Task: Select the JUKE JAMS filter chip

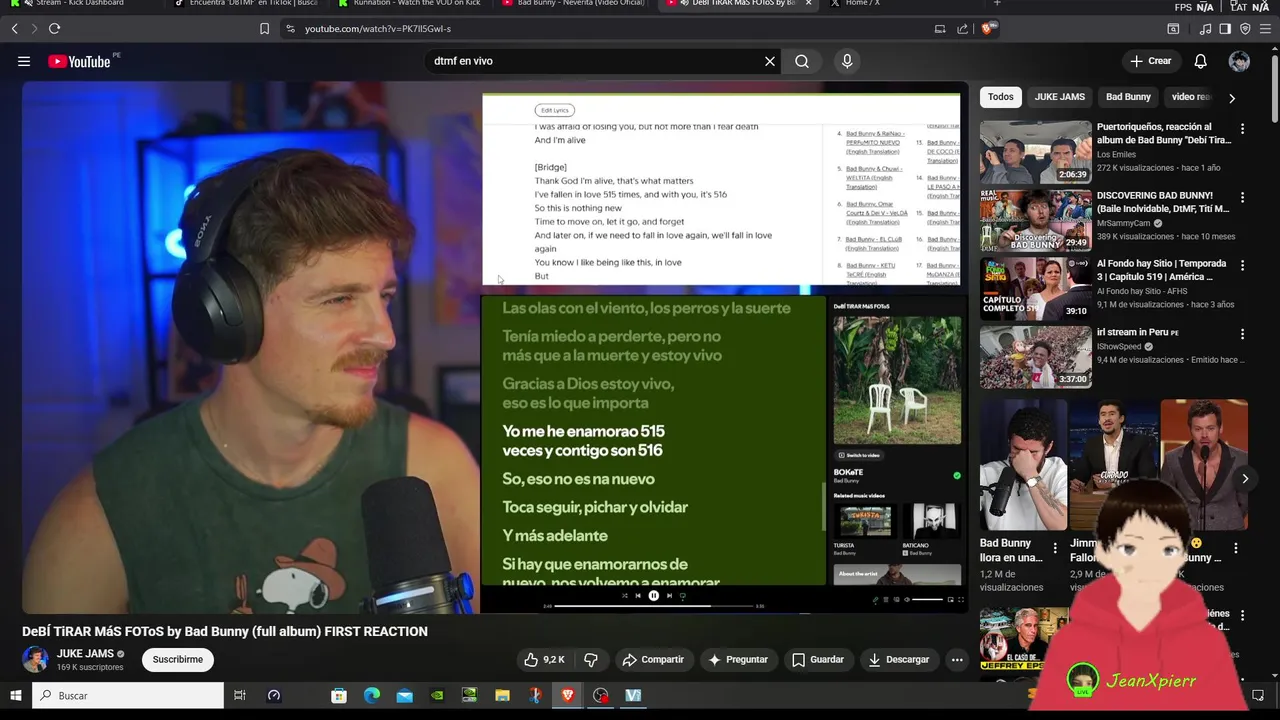Action: coord(1059,97)
